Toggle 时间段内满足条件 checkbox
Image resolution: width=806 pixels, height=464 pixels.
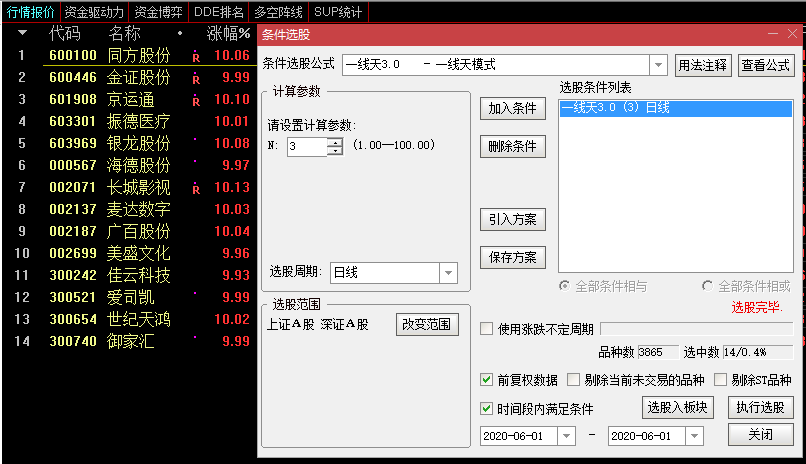[x=487, y=408]
